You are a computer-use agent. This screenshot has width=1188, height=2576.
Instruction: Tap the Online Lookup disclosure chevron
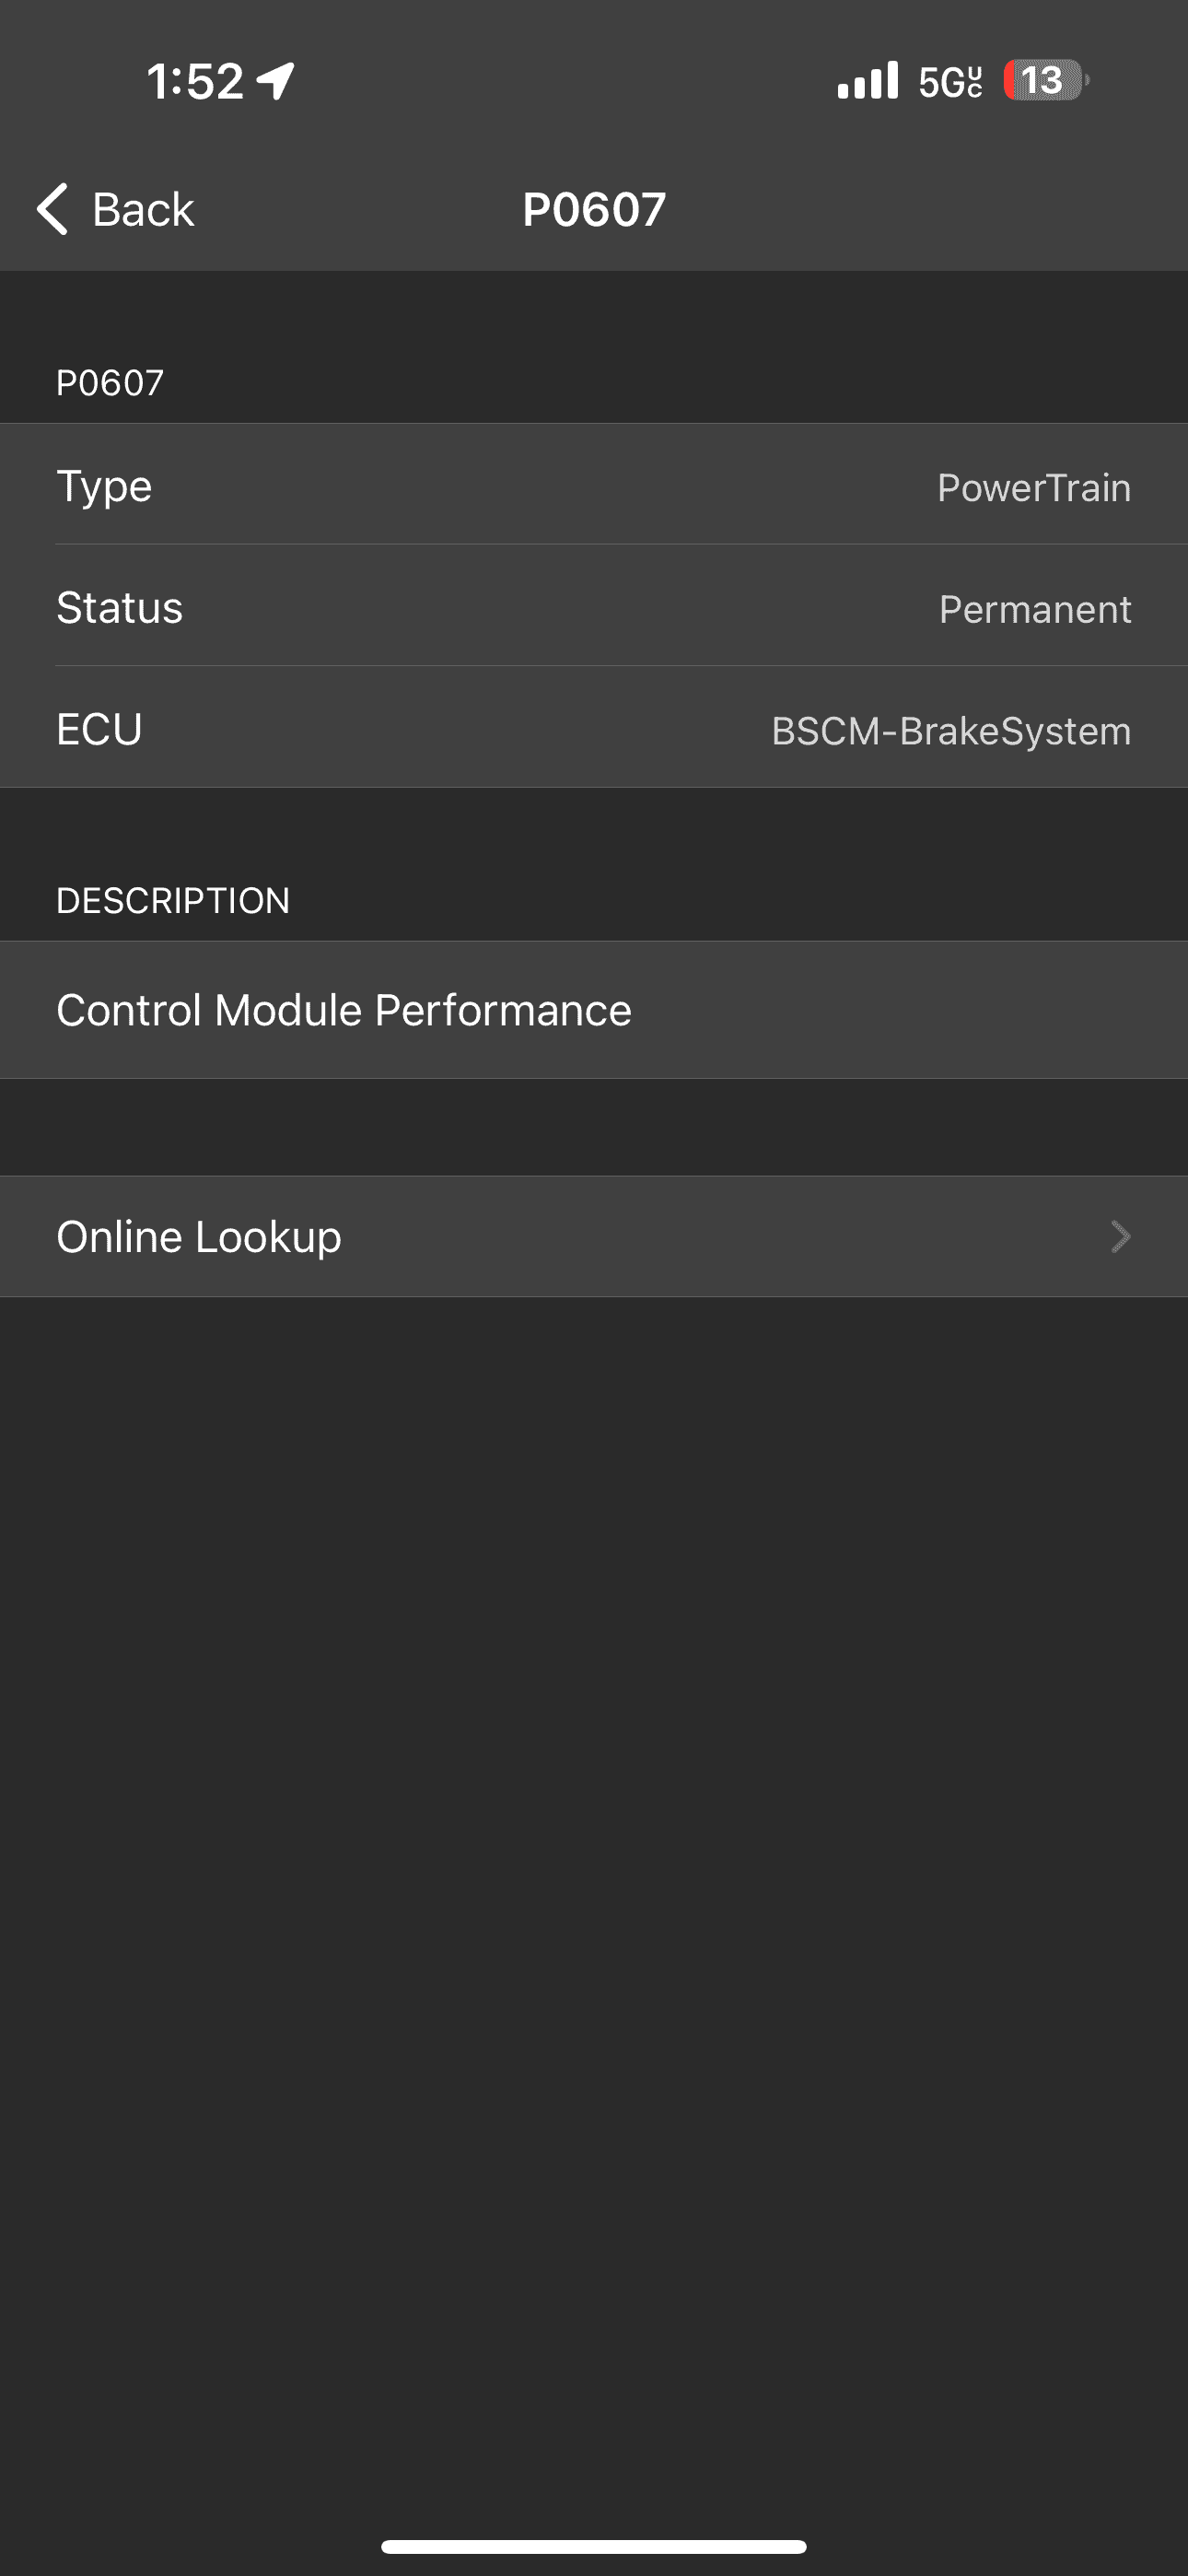coord(1121,1237)
